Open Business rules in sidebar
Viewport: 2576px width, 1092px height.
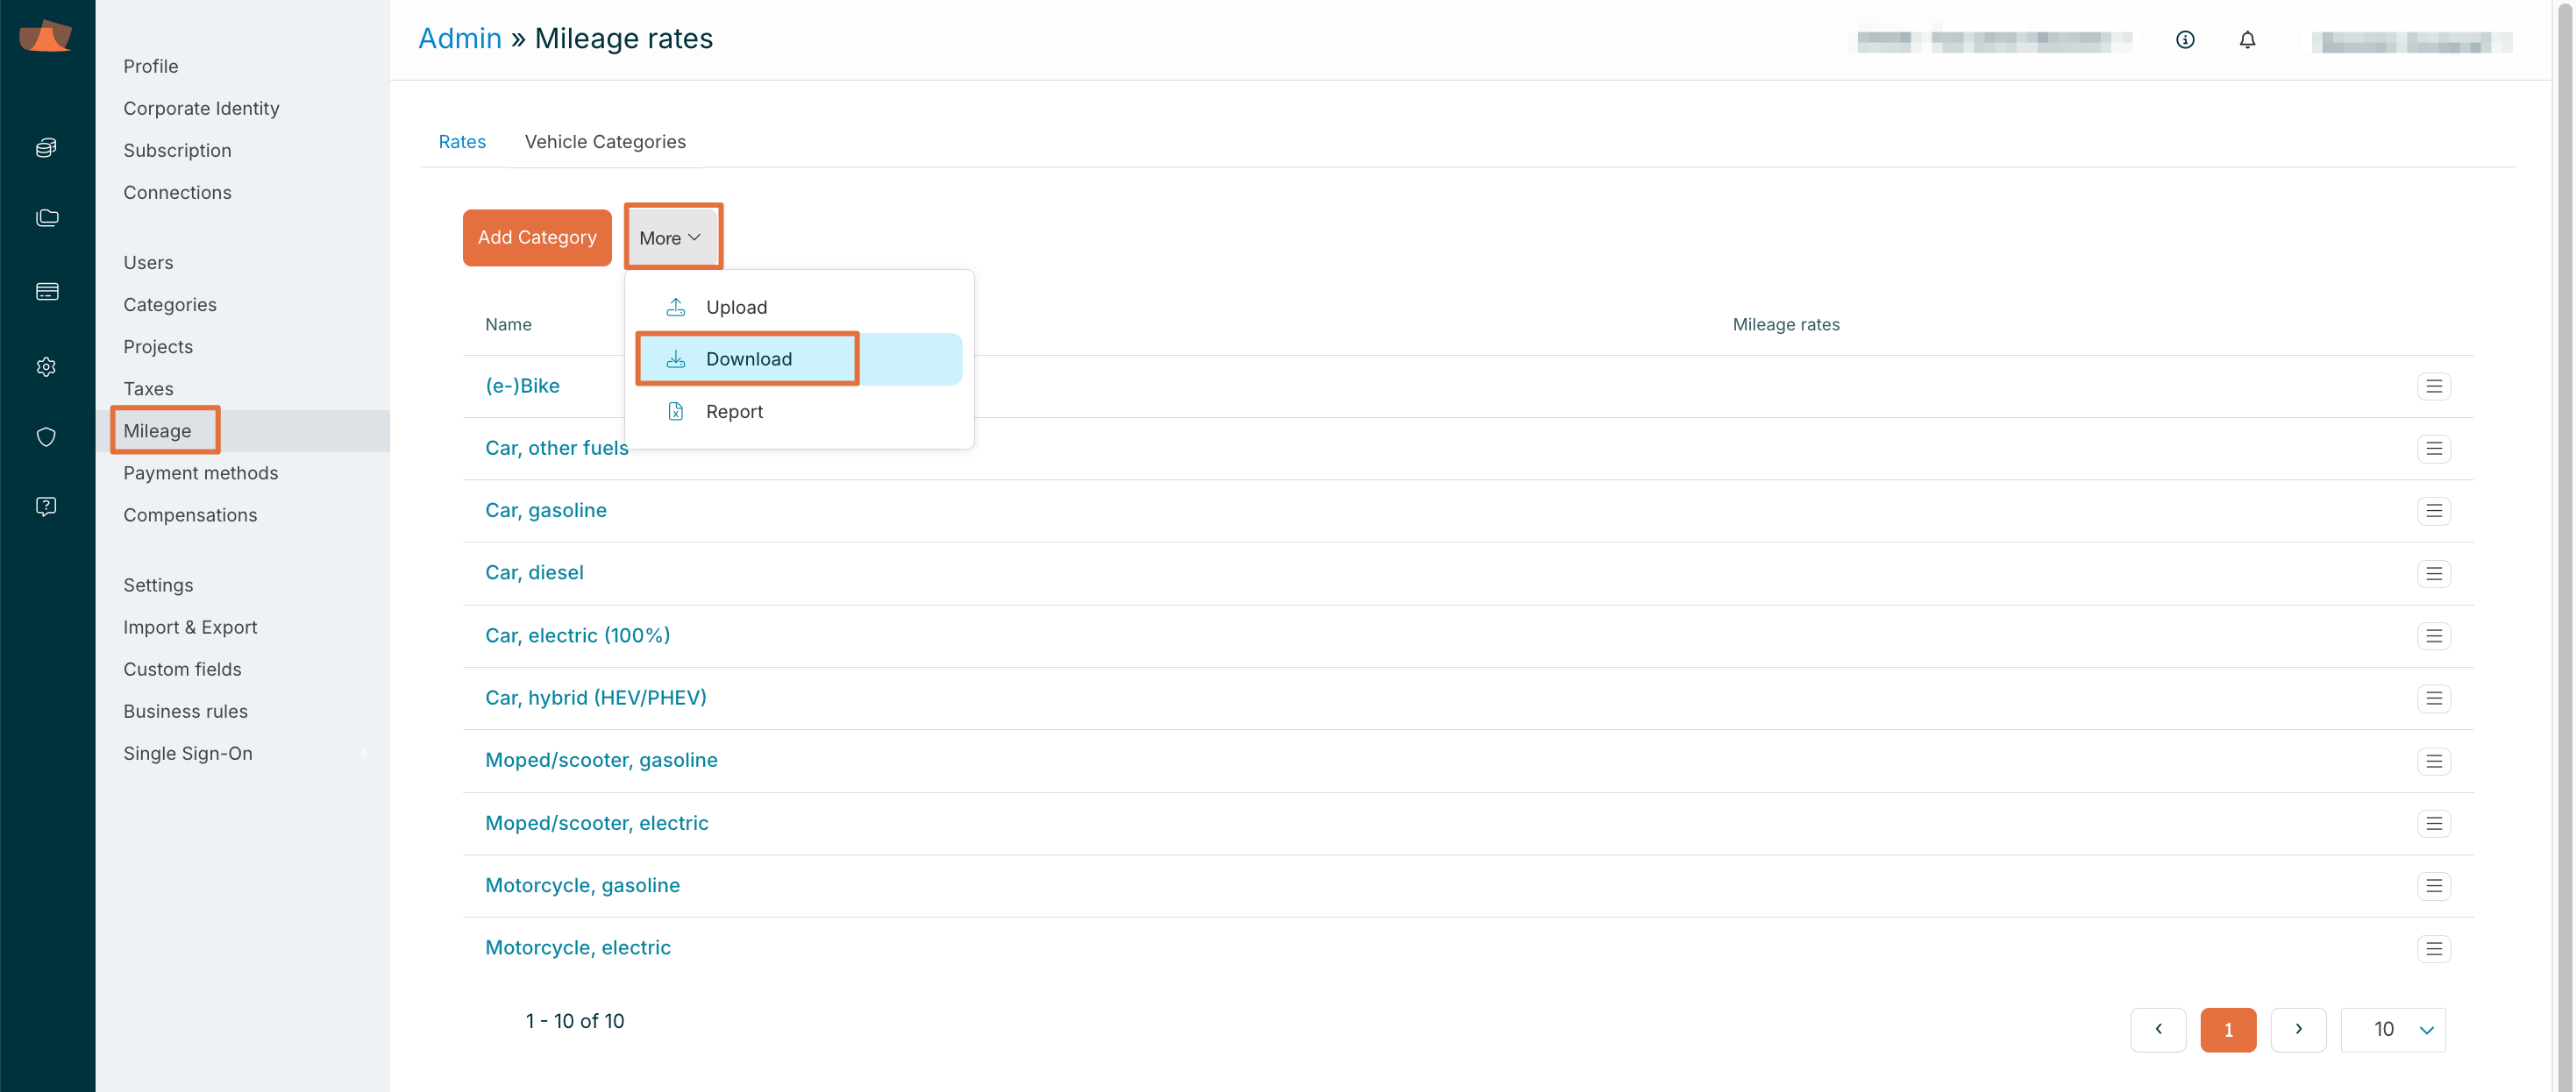(x=185, y=711)
